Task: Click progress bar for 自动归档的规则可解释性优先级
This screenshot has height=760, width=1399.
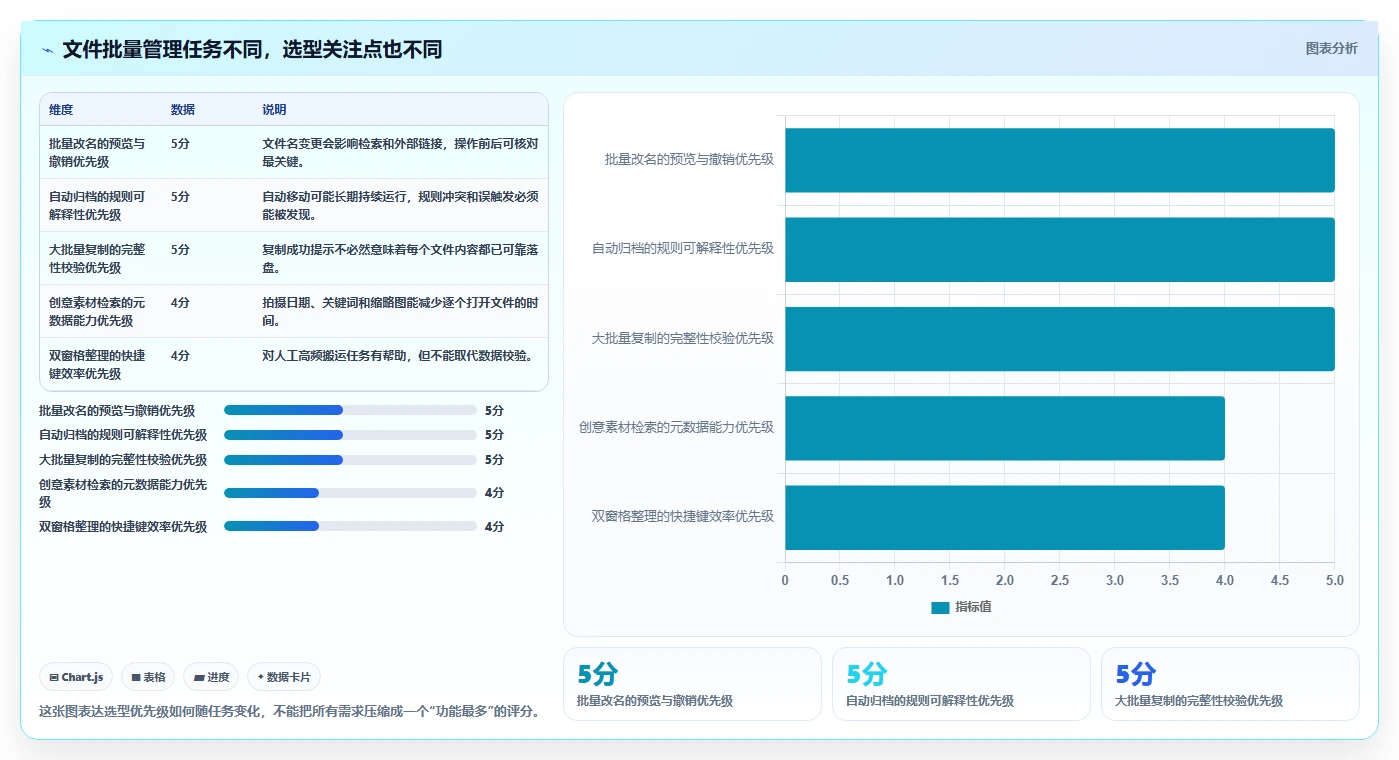Action: tap(350, 435)
